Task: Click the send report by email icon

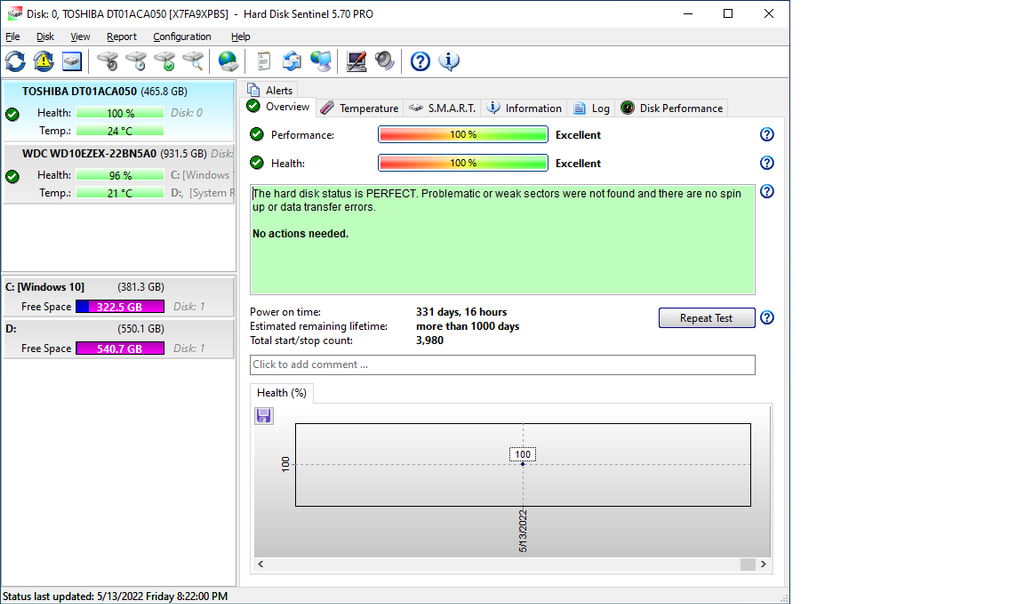Action: (292, 61)
